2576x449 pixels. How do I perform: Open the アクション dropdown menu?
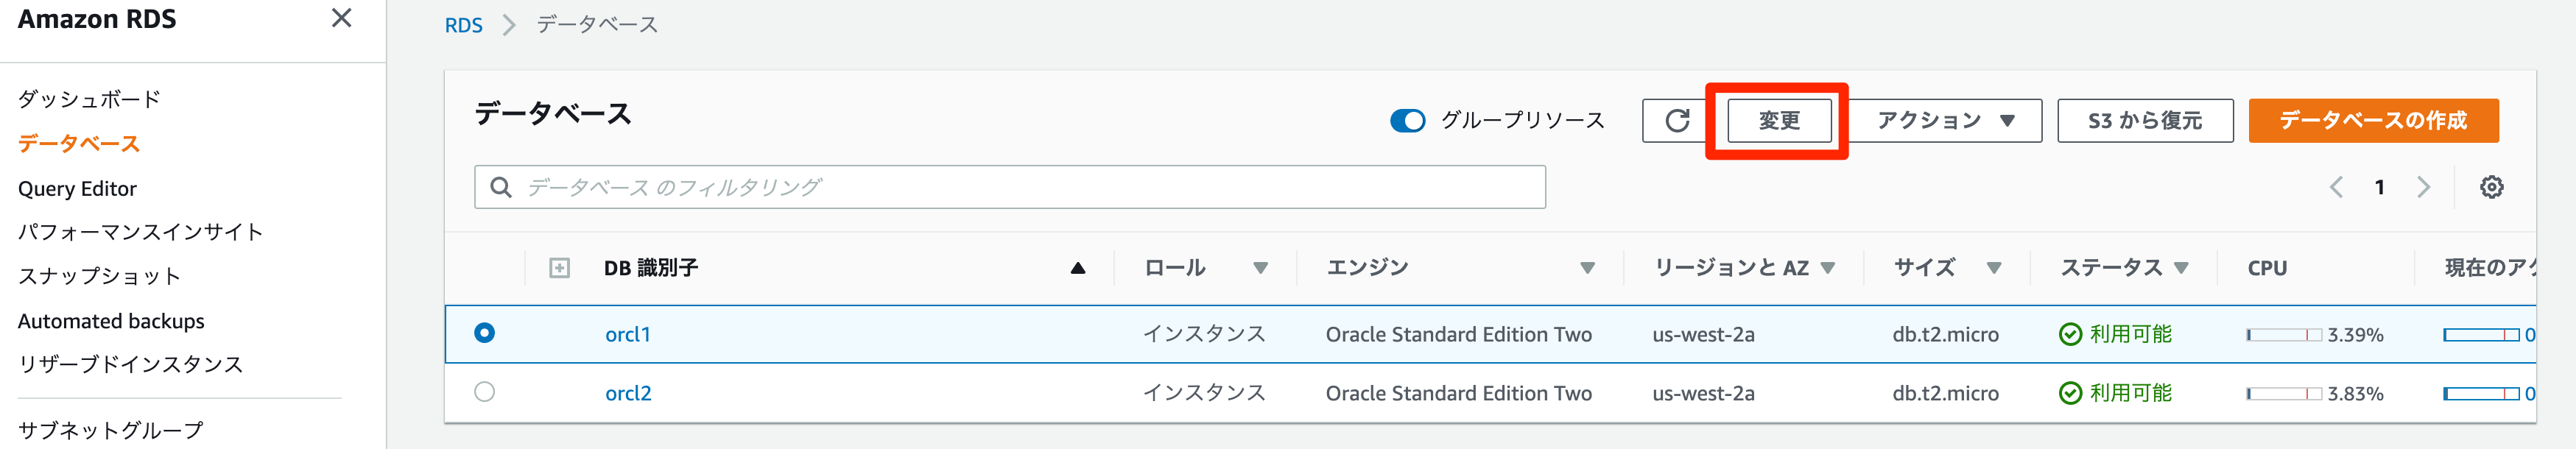pyautogui.click(x=1944, y=121)
